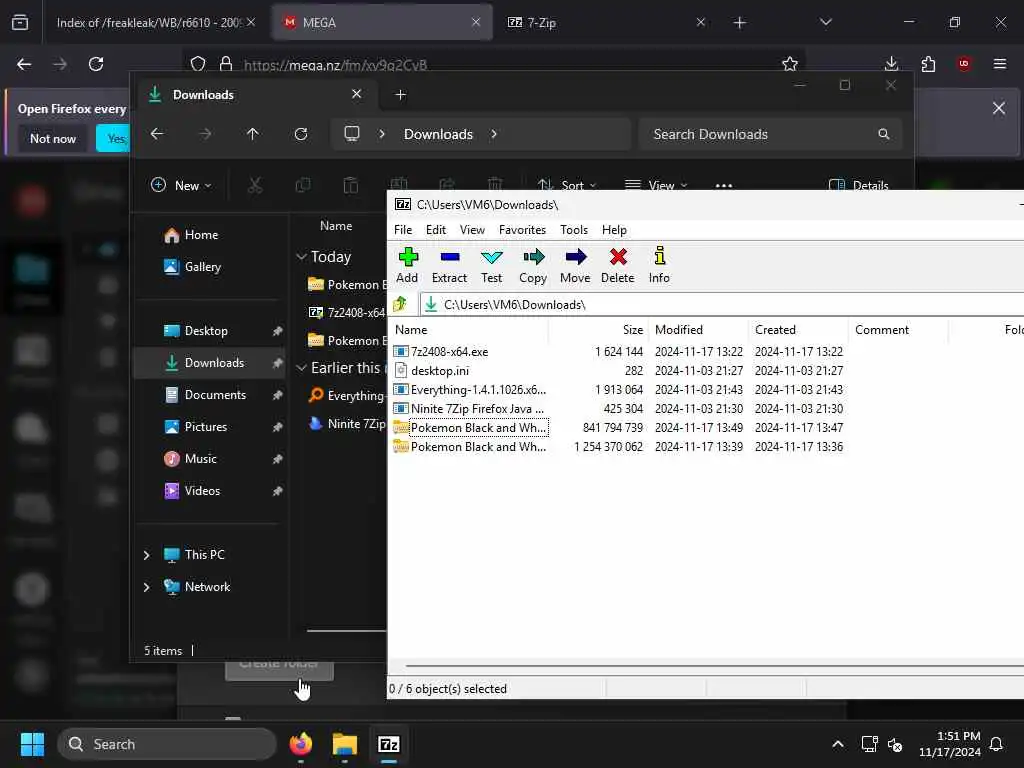Click Explorer back arrow

click(x=157, y=134)
